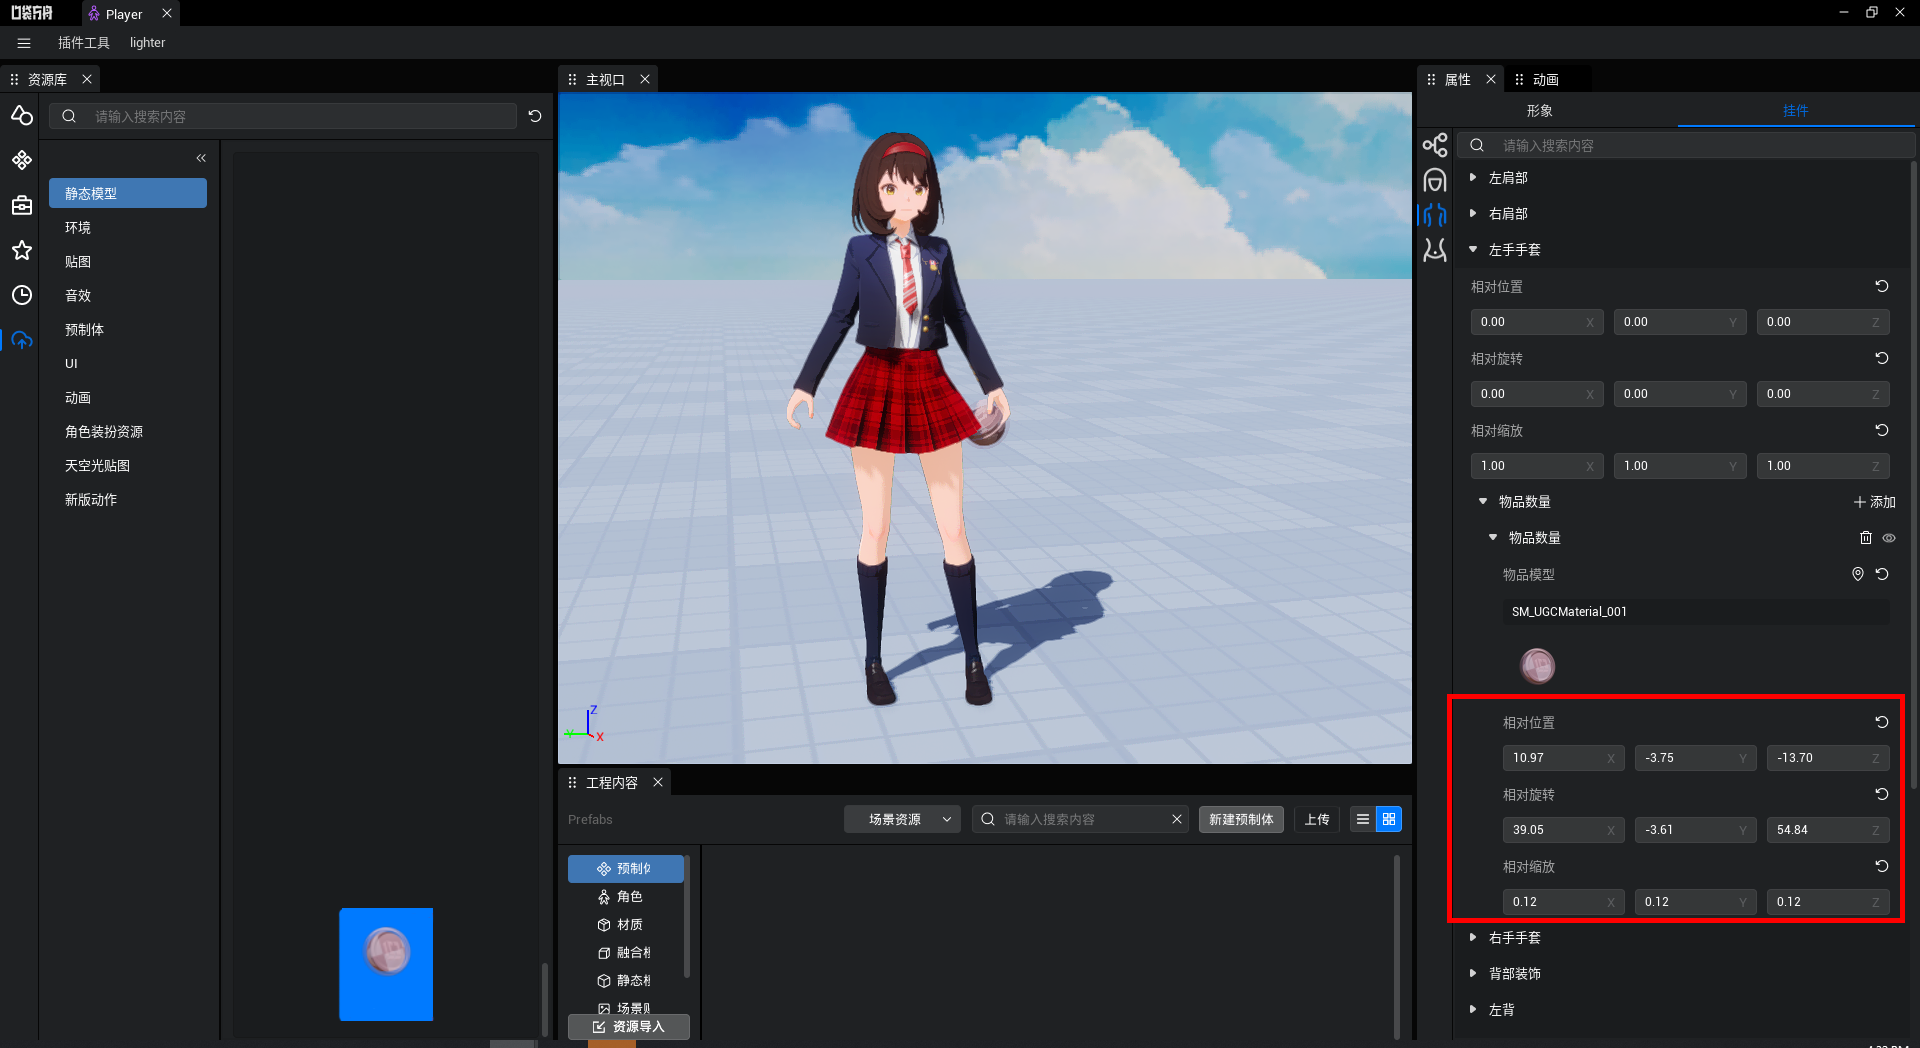Screen dimensions: 1920x1048
Task: Click 添加 to add an item
Action: pos(1874,502)
